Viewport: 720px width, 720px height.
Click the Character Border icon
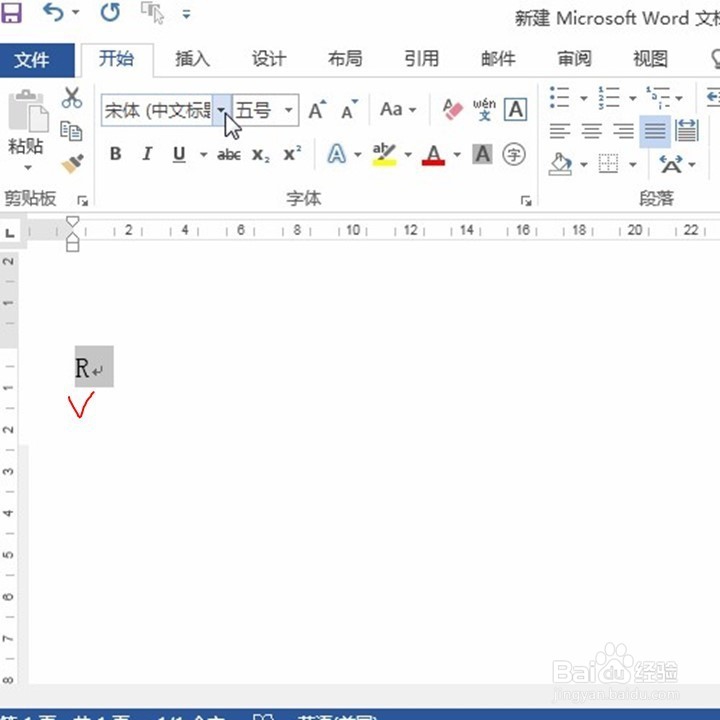pos(516,109)
